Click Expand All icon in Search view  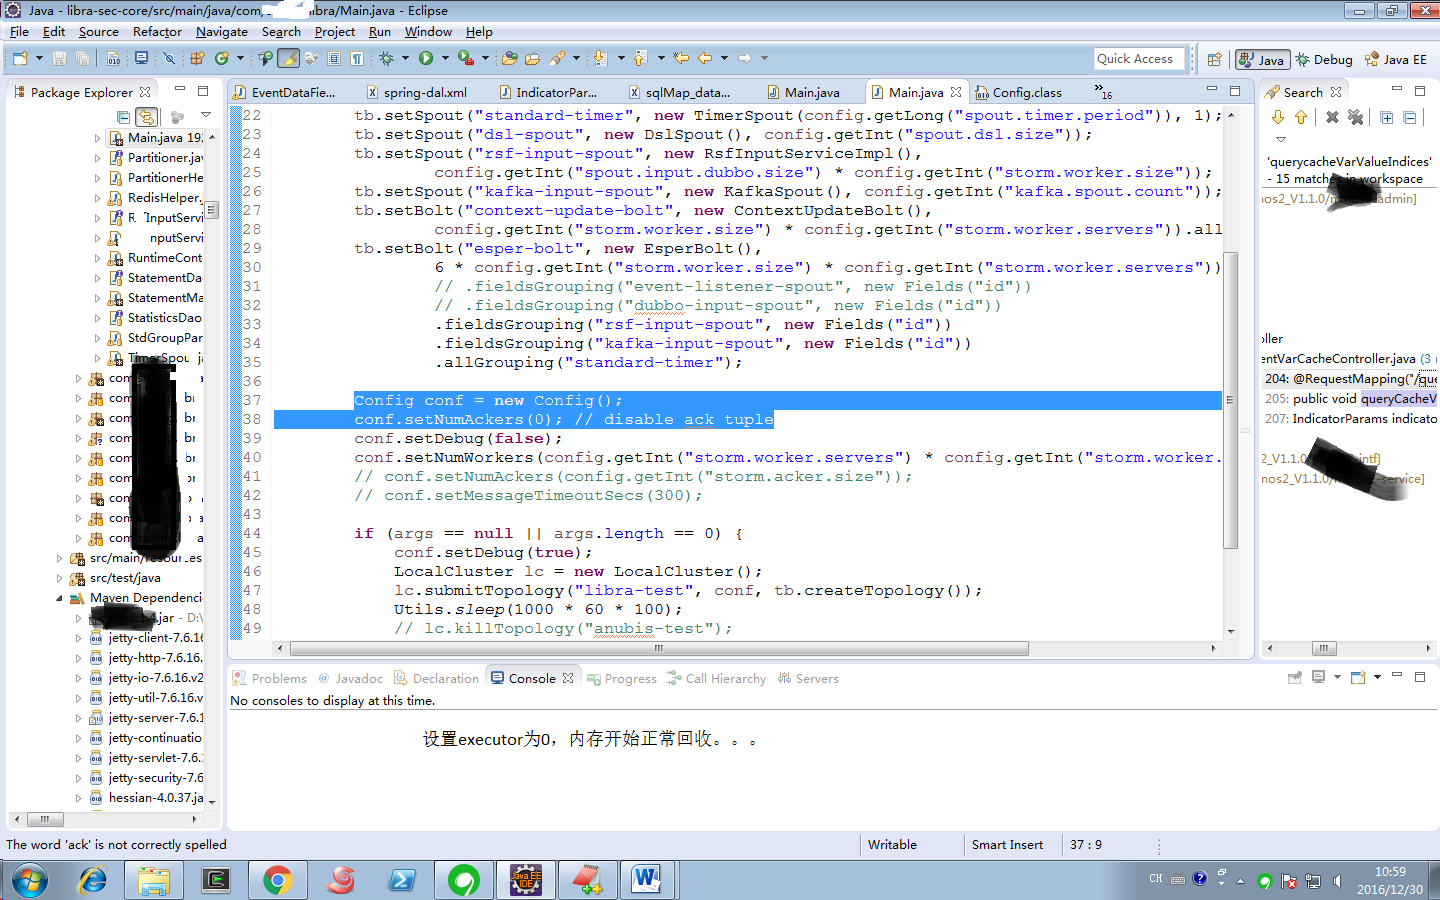(1387, 117)
